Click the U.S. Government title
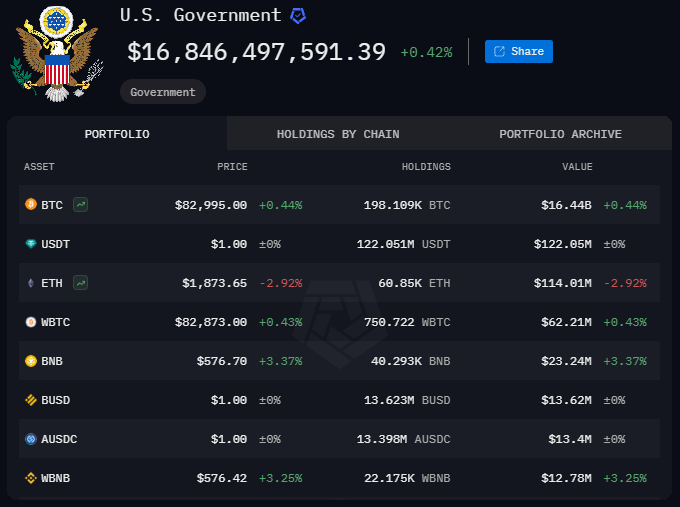Viewport: 680px width, 507px height. pyautogui.click(x=200, y=16)
